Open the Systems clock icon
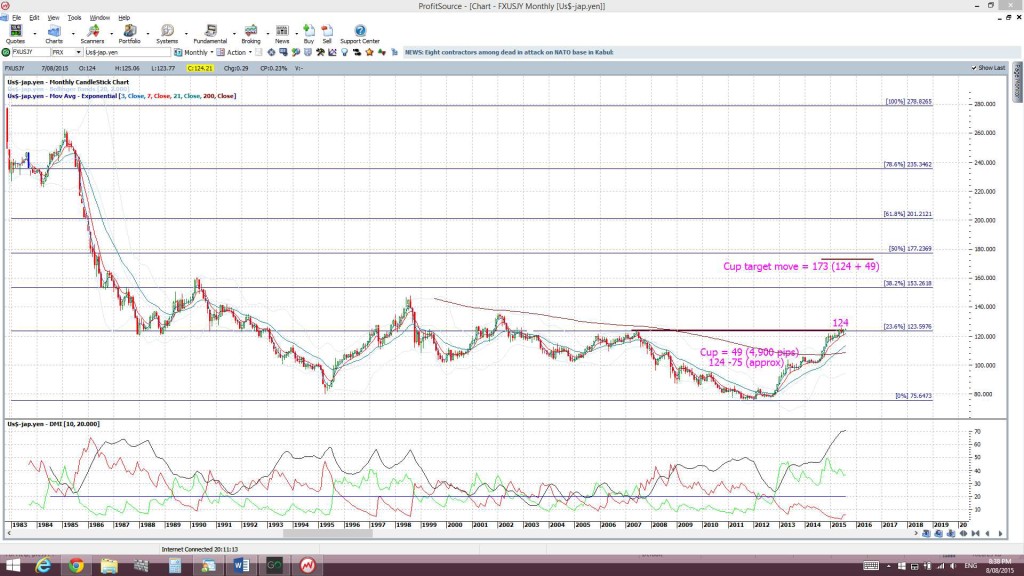The height and width of the screenshot is (576, 1024). coord(167,34)
